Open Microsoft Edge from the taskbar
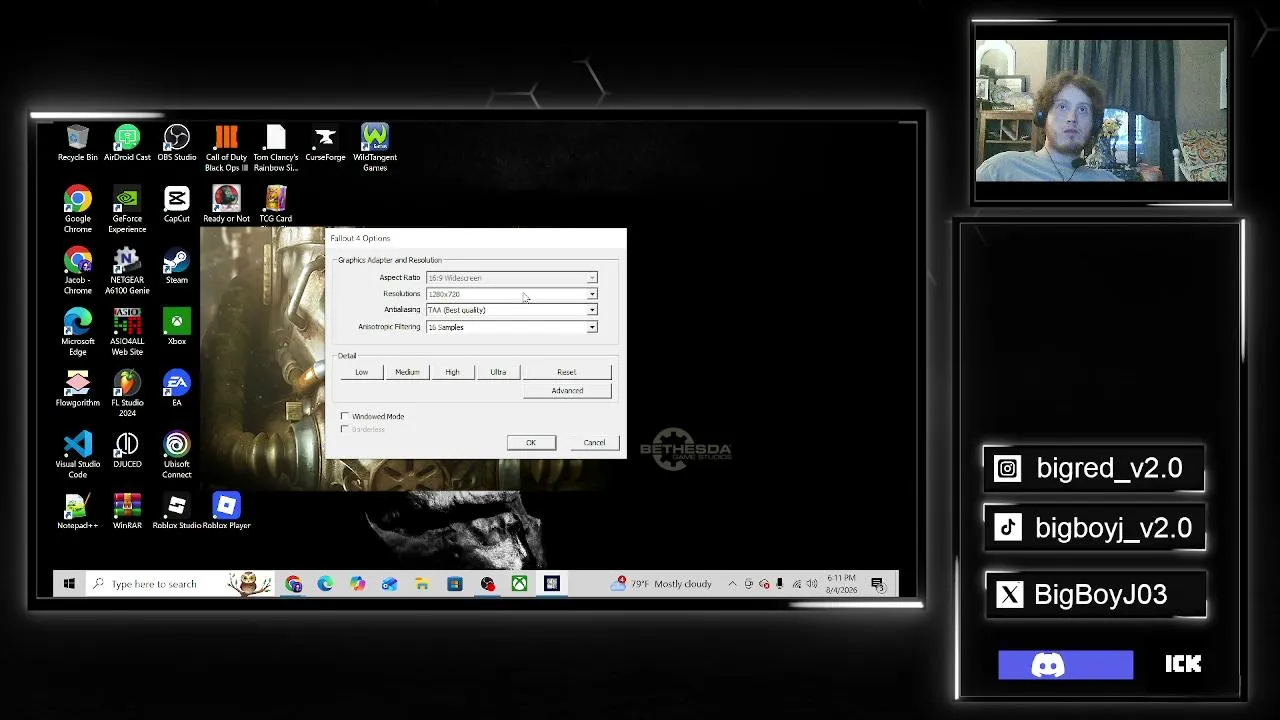 tap(325, 584)
